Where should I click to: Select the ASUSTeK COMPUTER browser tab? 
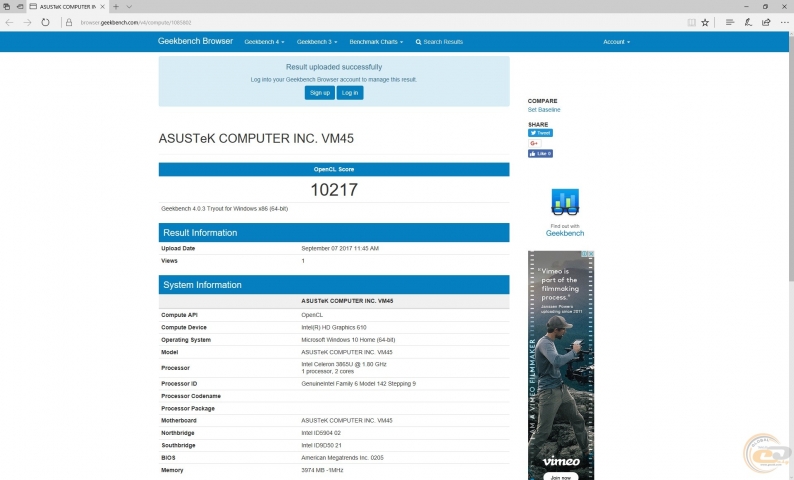pos(67,7)
